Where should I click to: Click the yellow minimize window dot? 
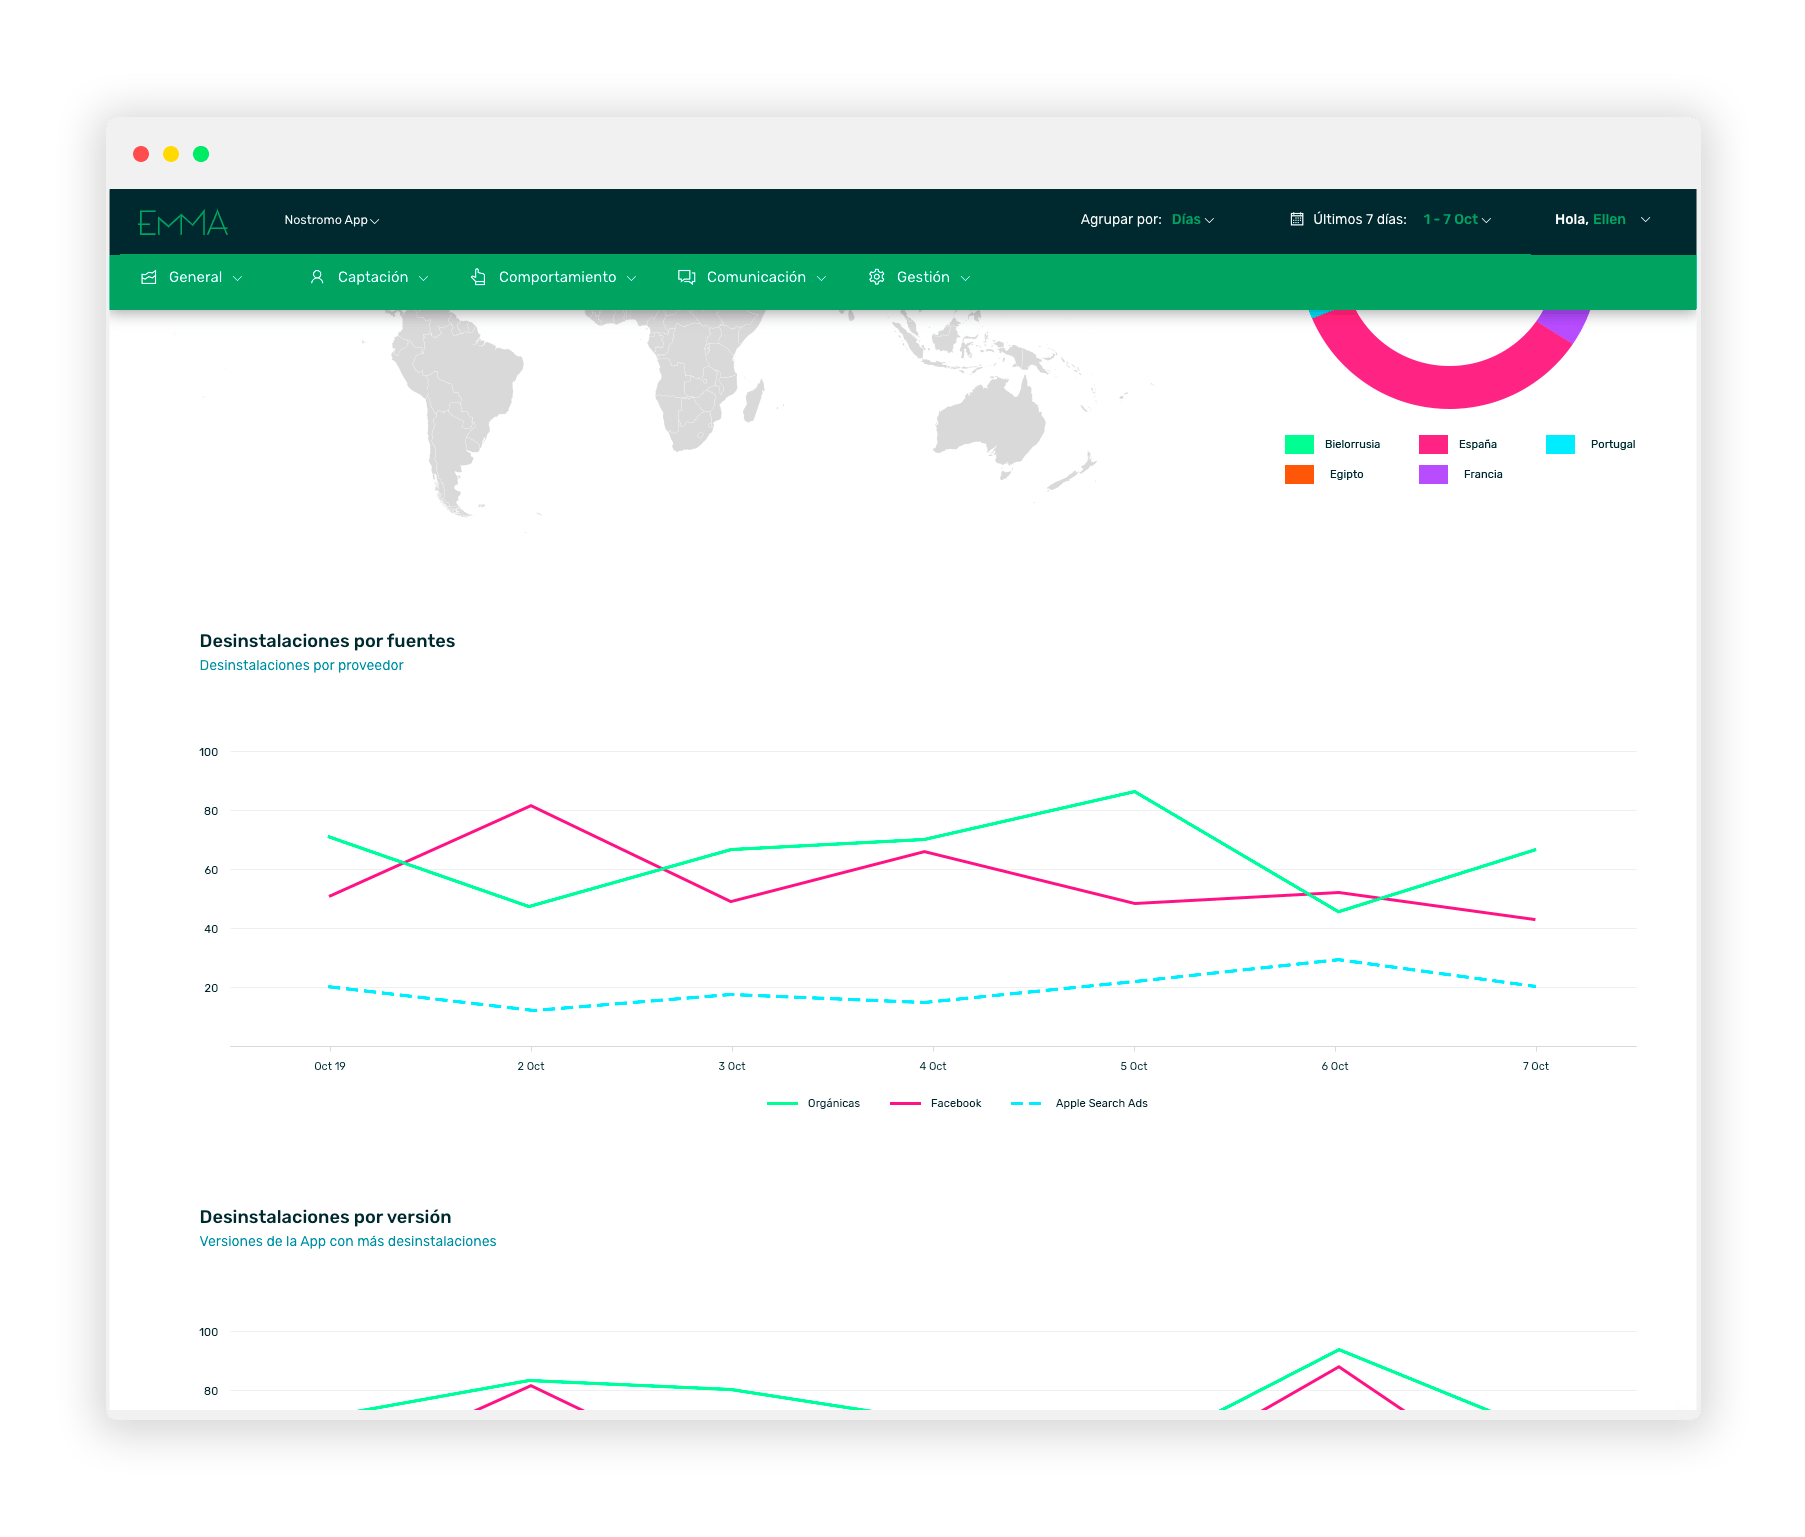(x=171, y=154)
